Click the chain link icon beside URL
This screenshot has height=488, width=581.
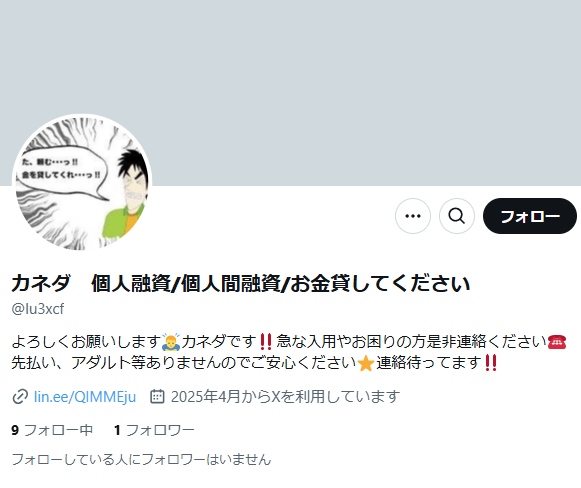[20, 396]
